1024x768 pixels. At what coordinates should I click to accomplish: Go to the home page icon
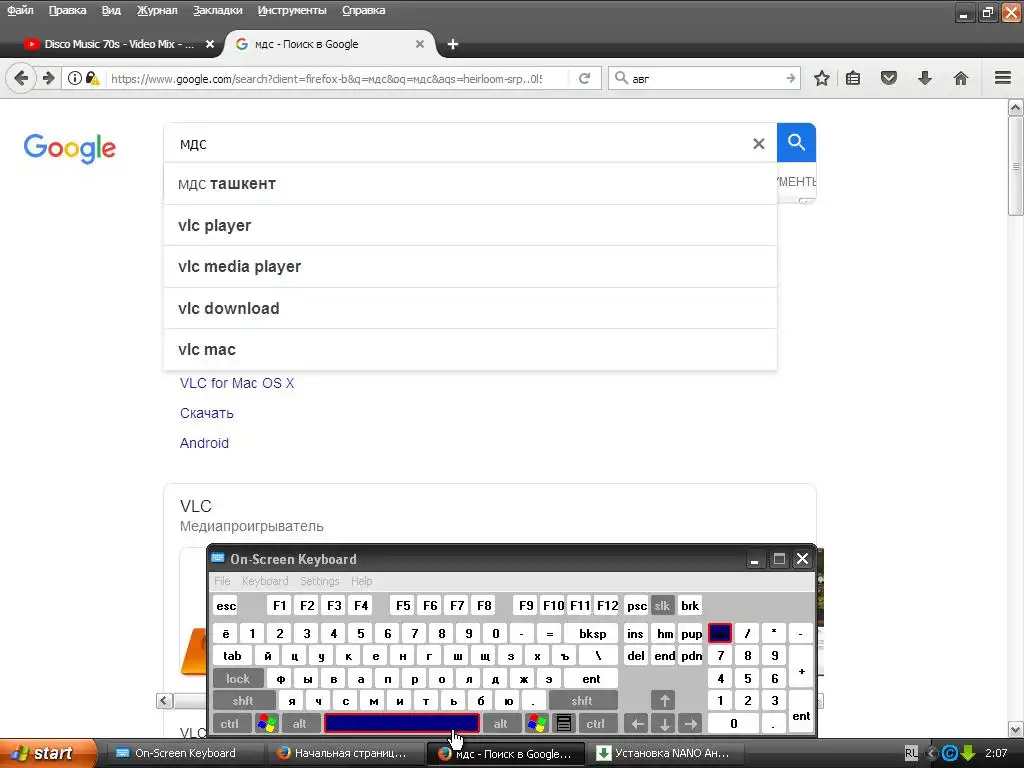(961, 78)
